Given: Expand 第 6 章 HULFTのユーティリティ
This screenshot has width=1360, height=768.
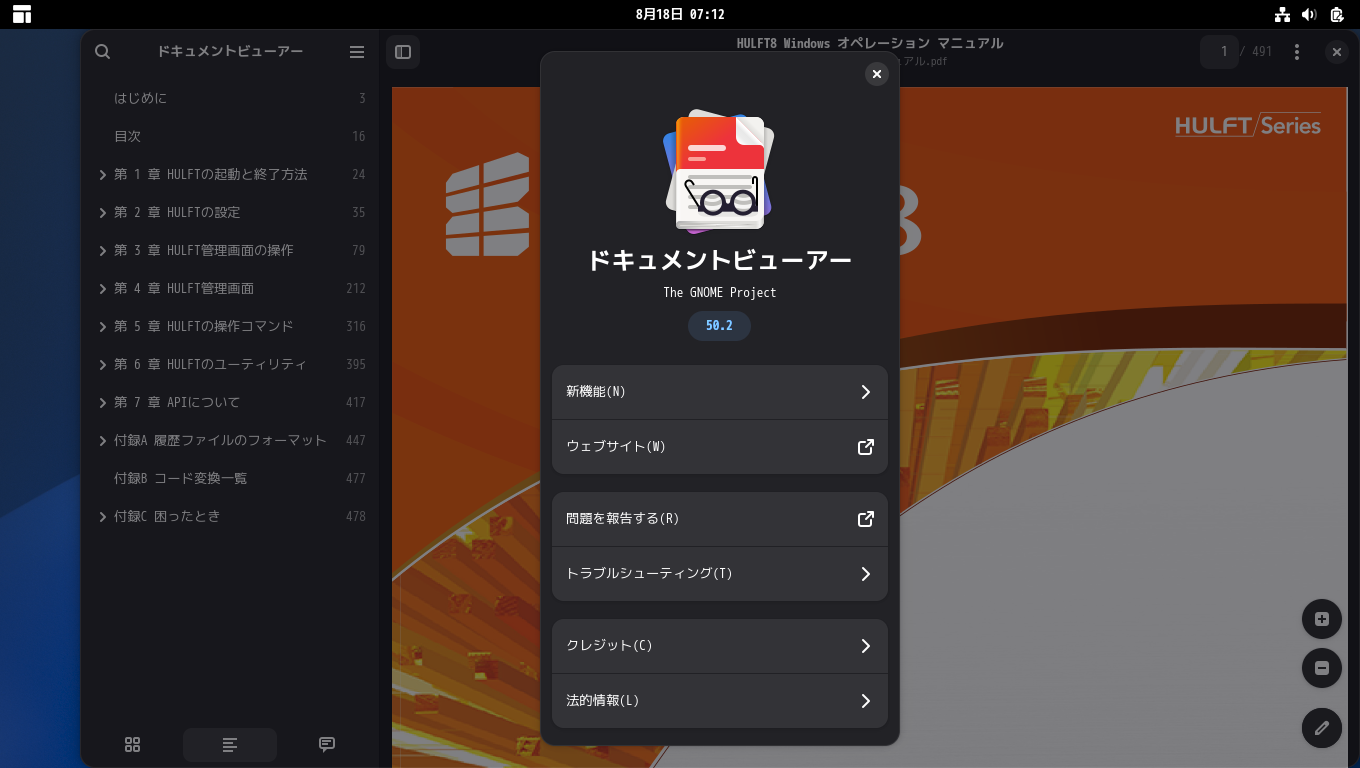Looking at the screenshot, I should [103, 365].
